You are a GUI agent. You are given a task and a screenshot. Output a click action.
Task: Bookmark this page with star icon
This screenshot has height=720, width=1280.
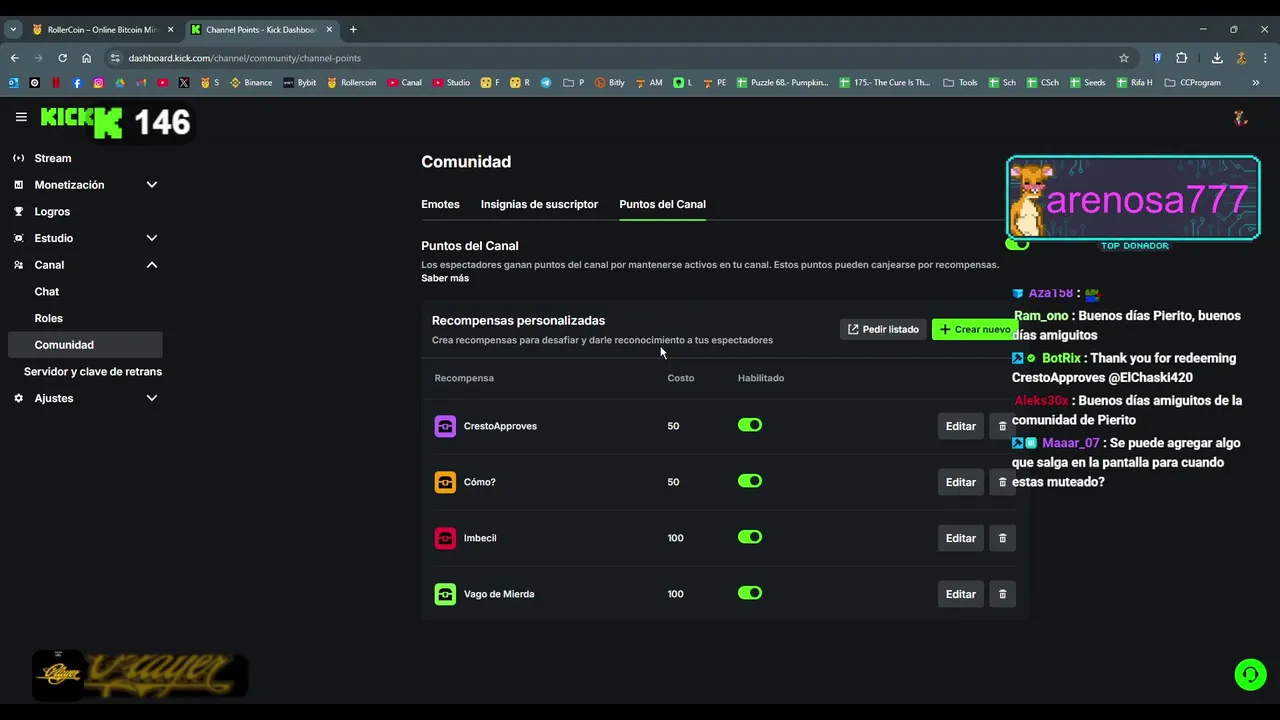coord(1124,58)
